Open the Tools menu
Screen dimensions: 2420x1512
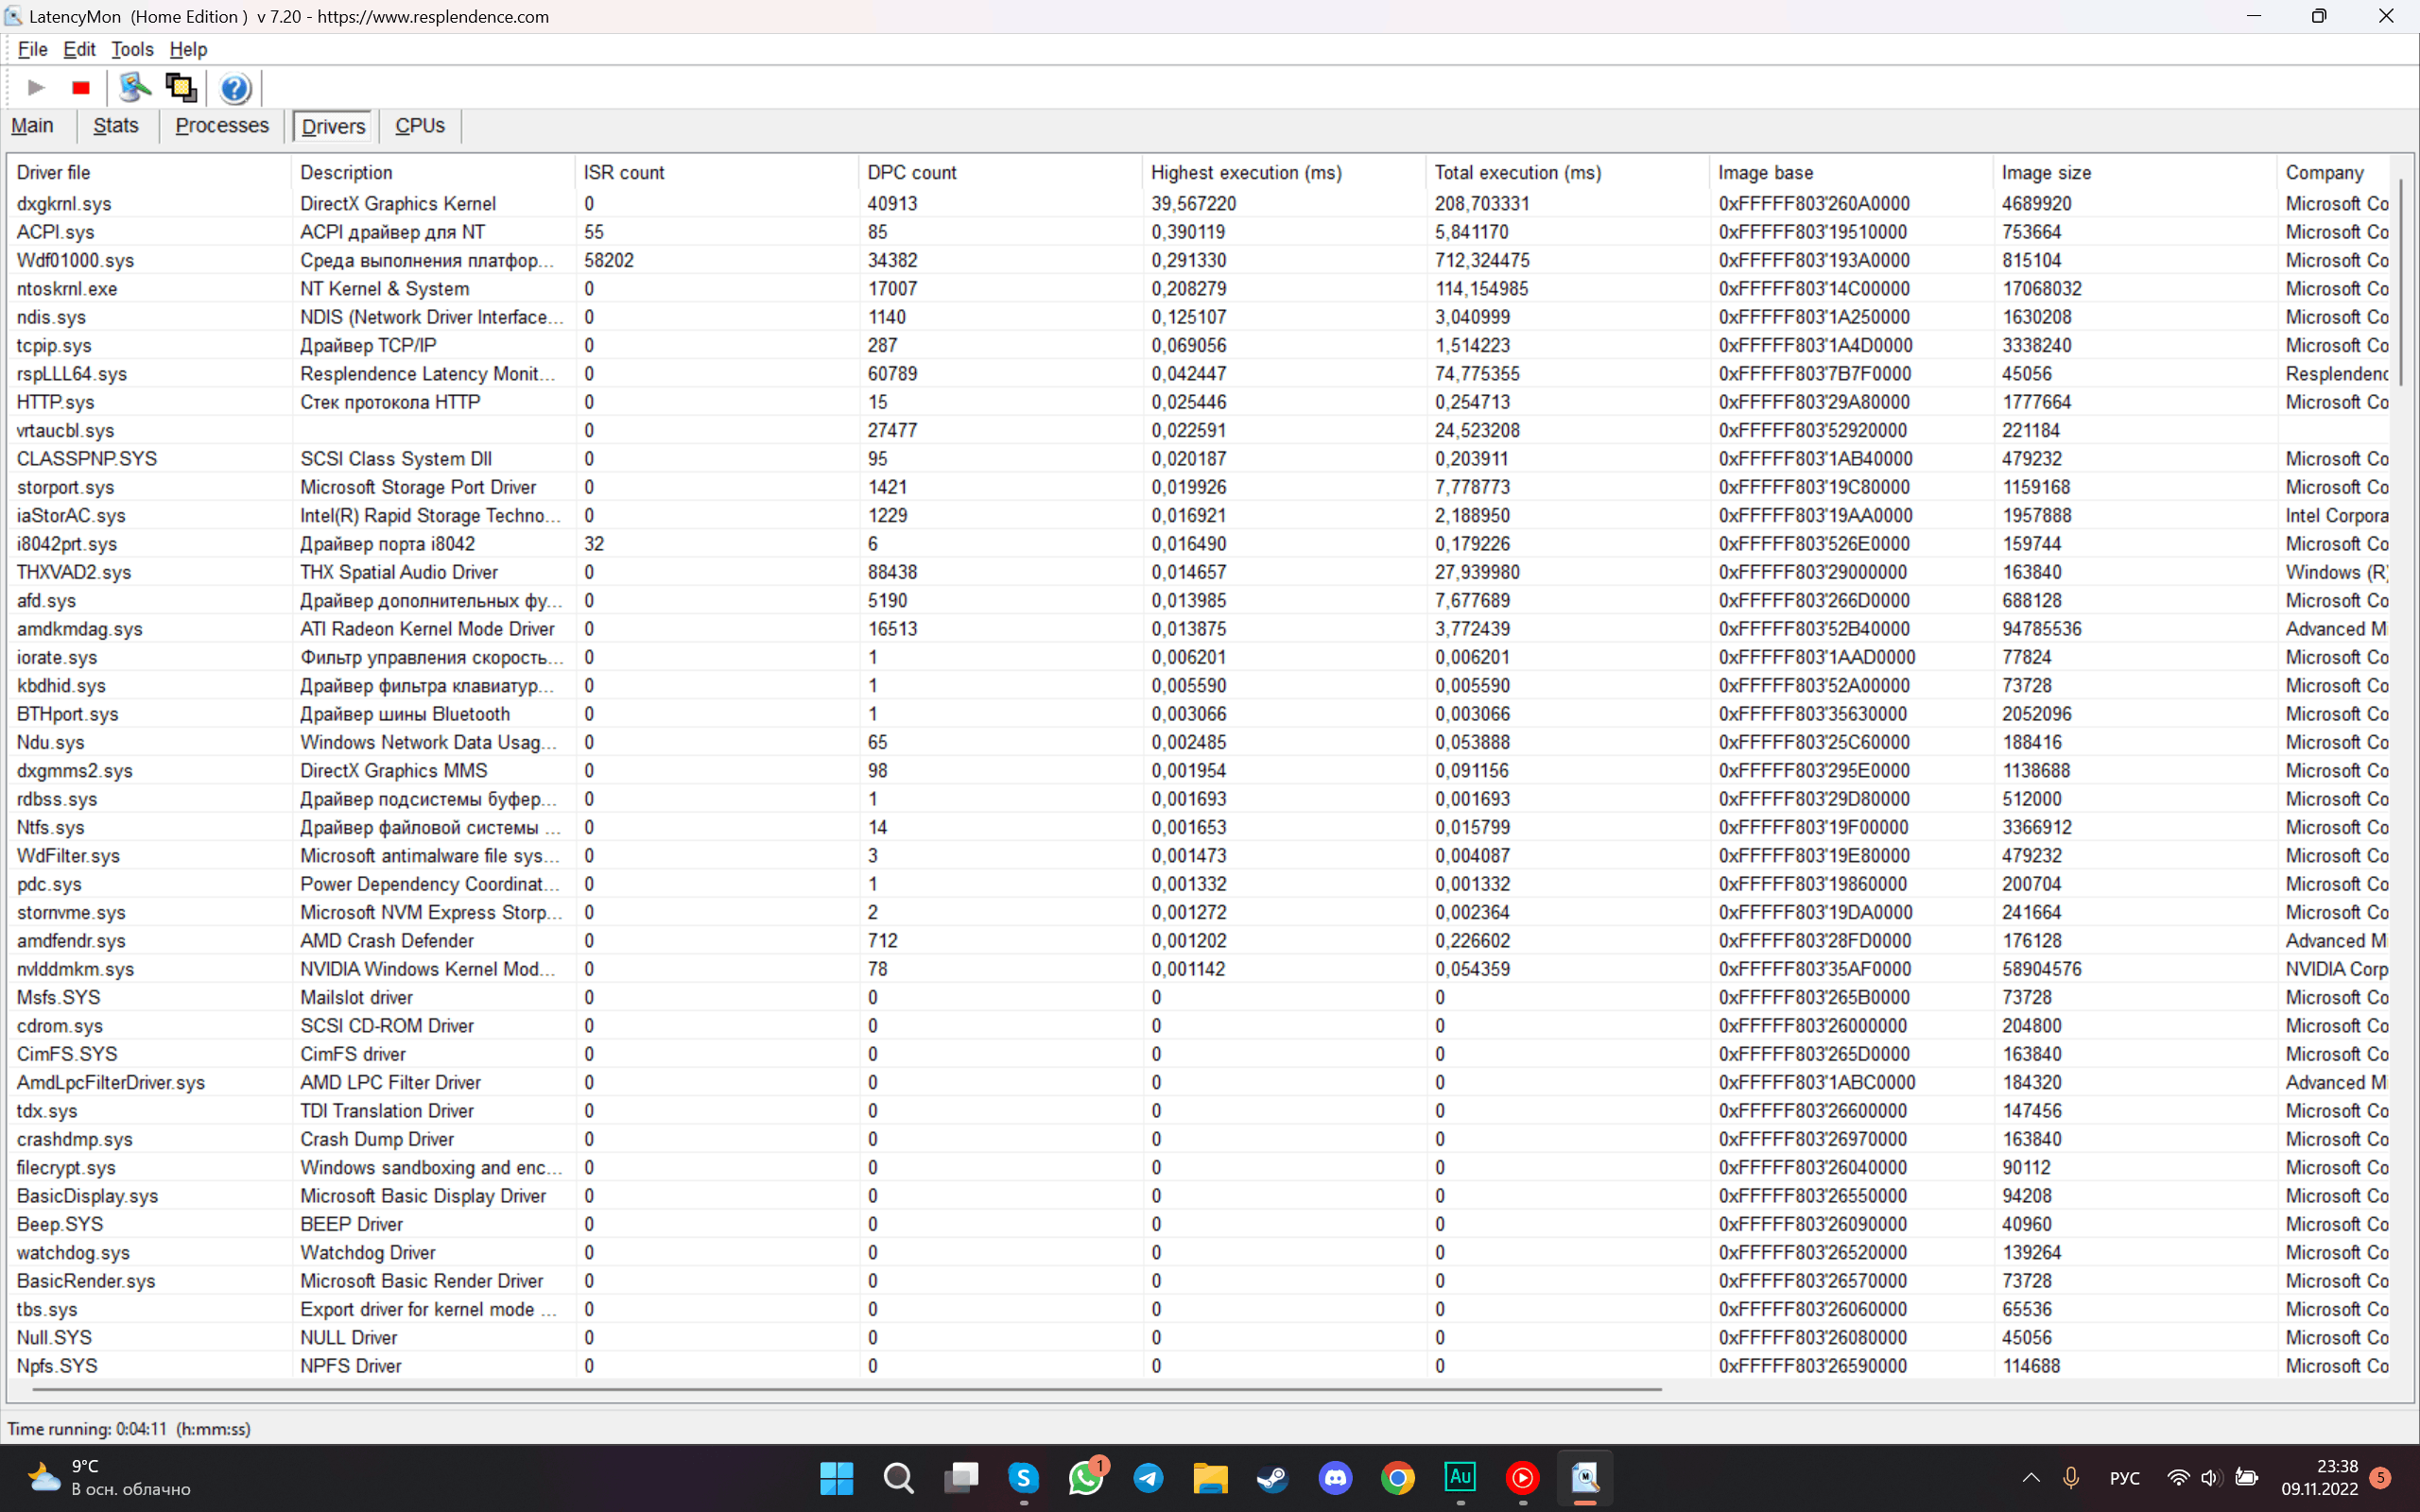(x=132, y=49)
